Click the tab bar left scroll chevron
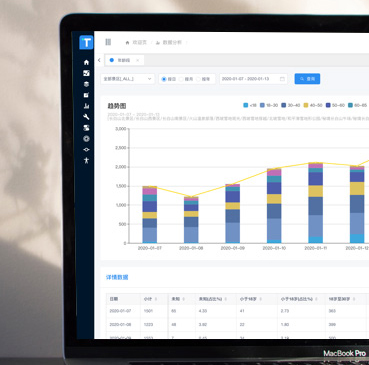Image resolution: width=369 pixels, height=365 pixels. coord(99,60)
